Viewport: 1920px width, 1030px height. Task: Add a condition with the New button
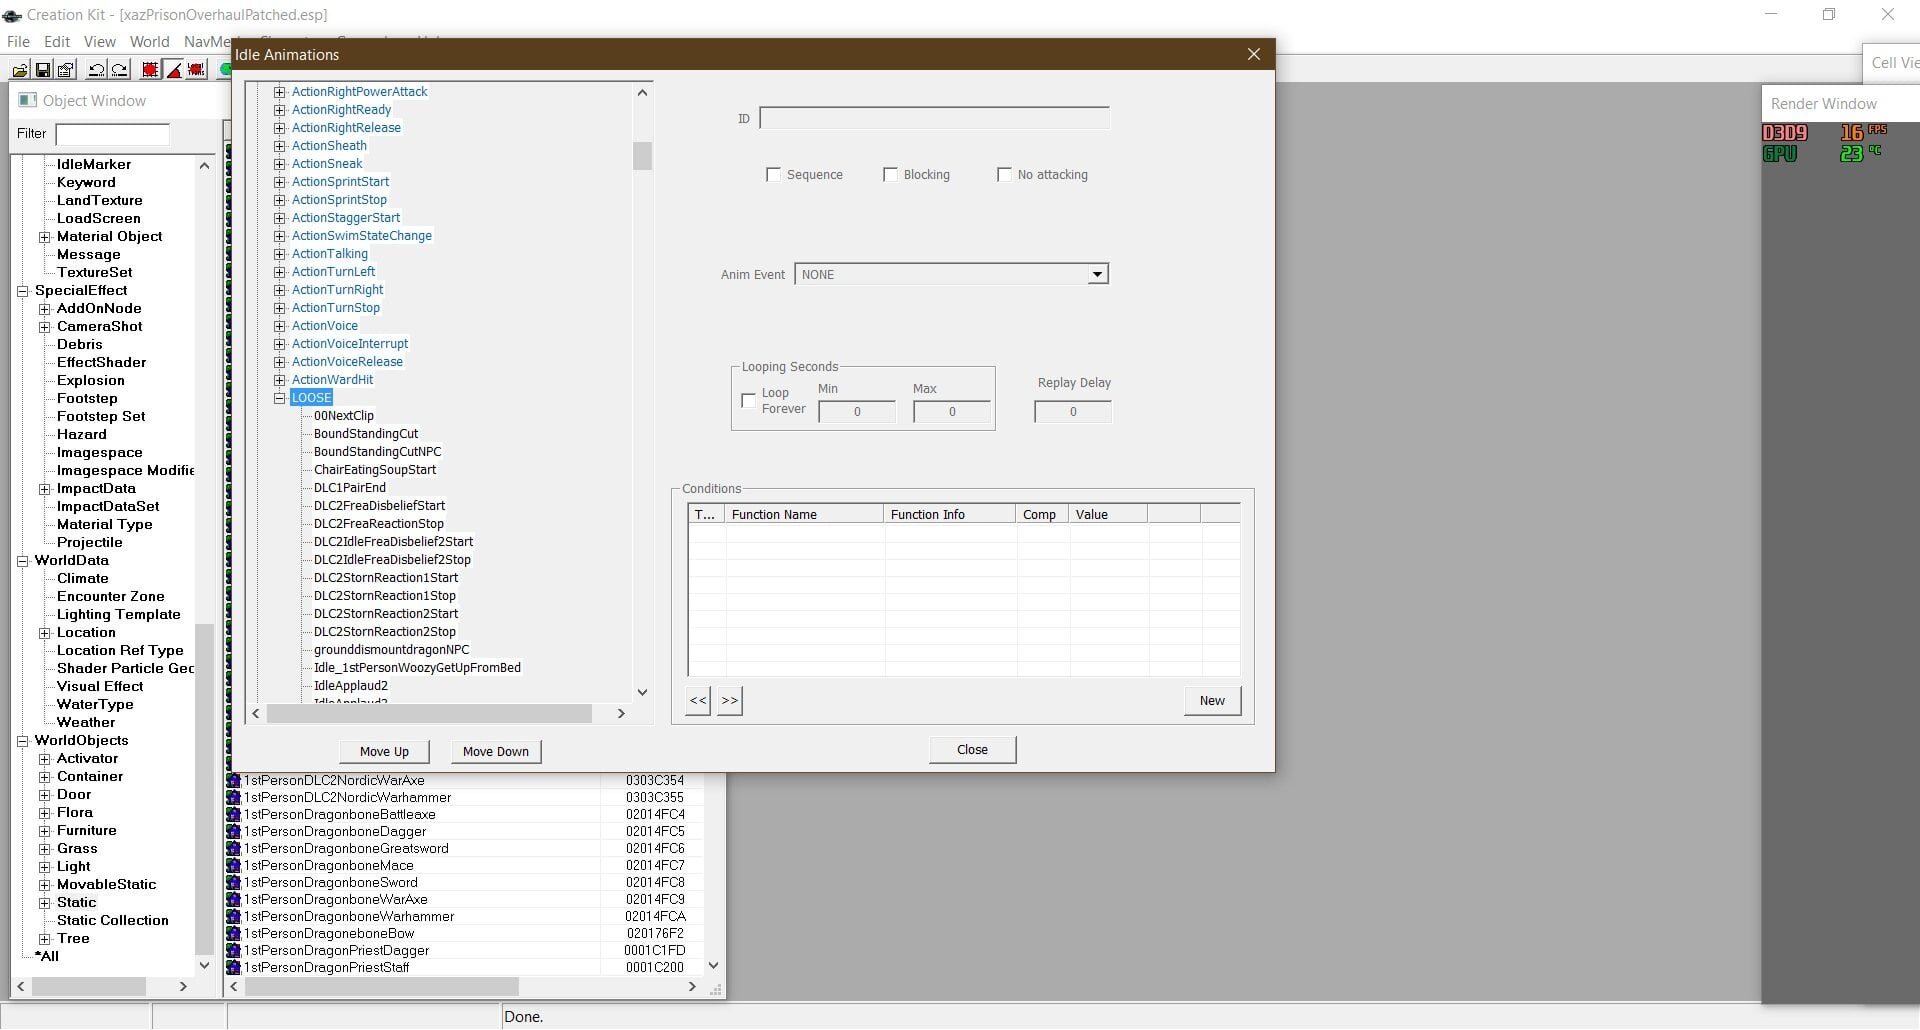(x=1212, y=701)
